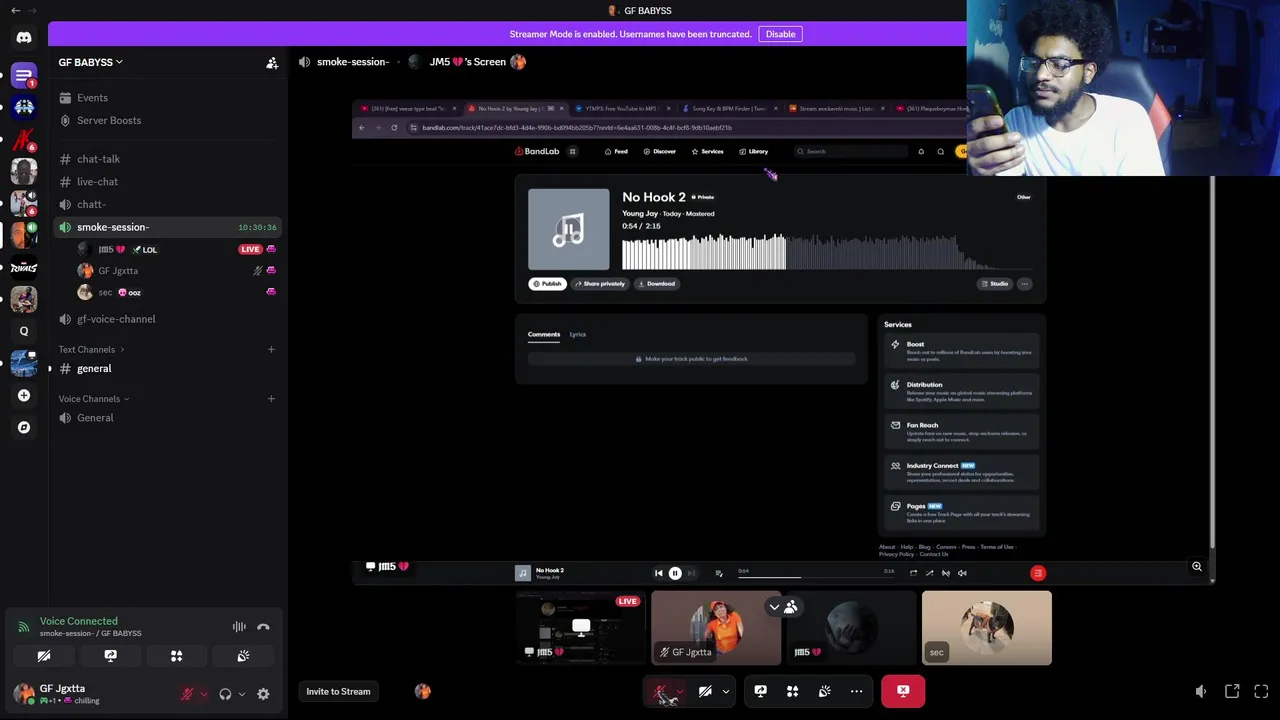
Task: Open soundboard in Voice Connected panel
Action: point(243,656)
